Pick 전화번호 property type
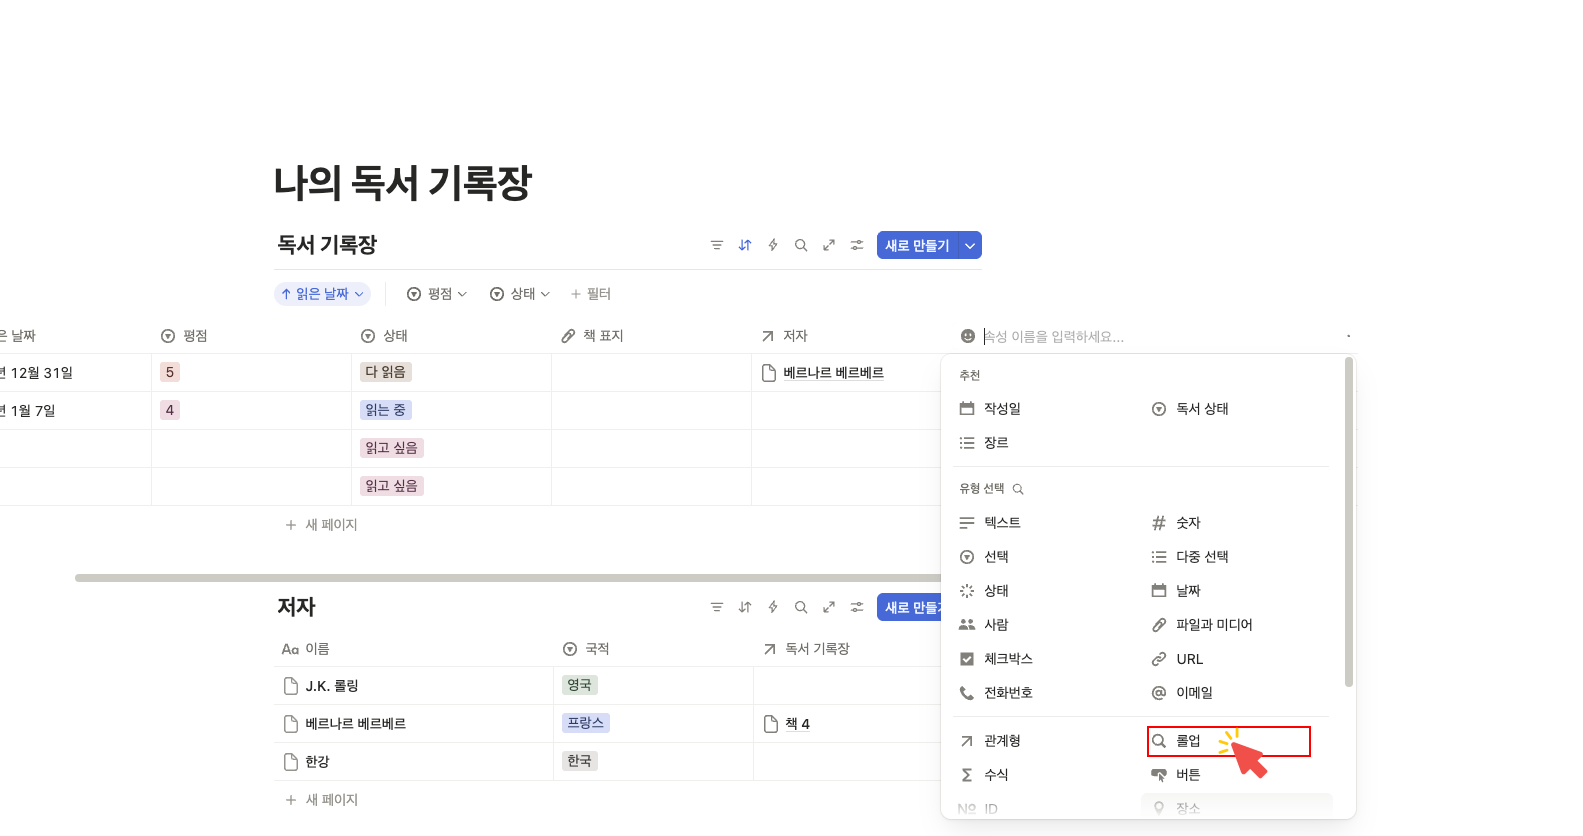 coord(1045,693)
